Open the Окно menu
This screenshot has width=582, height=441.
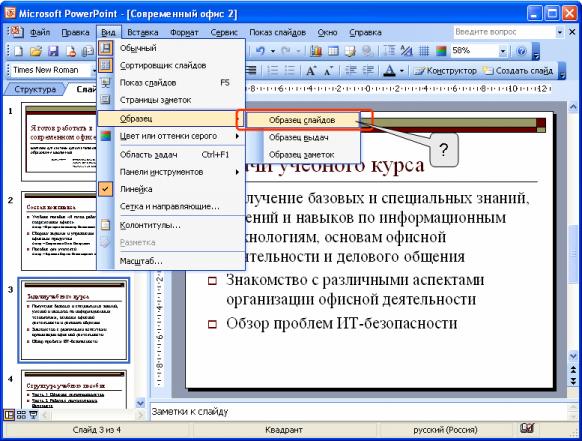click(x=327, y=32)
